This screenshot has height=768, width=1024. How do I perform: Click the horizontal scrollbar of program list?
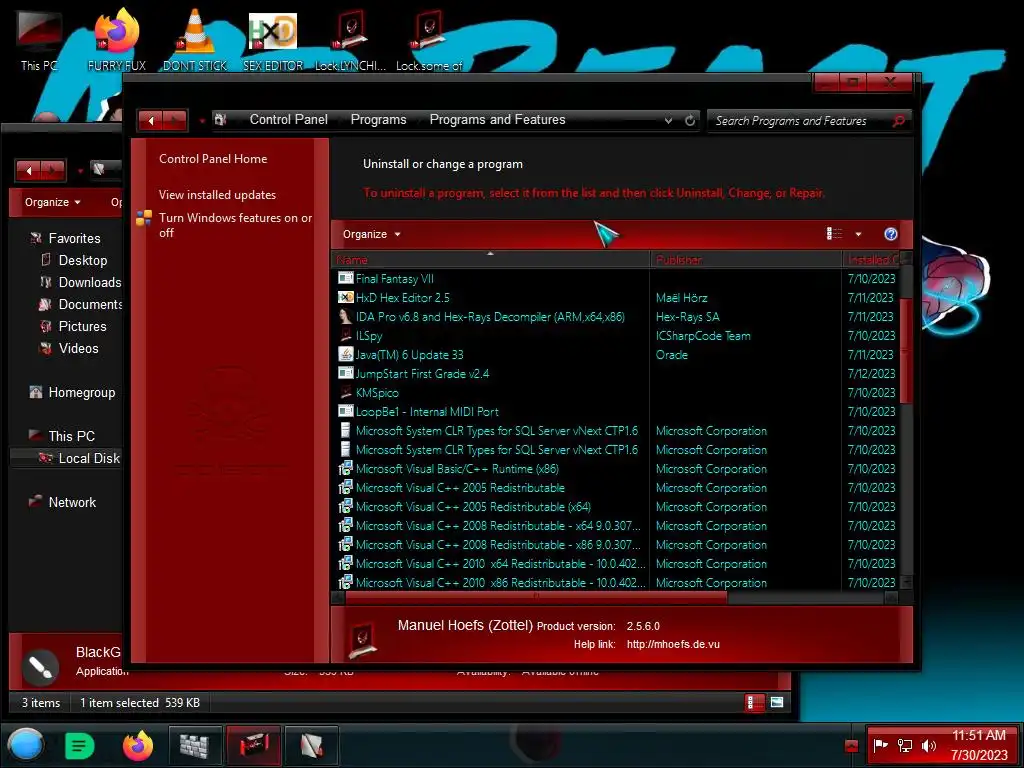tap(536, 597)
